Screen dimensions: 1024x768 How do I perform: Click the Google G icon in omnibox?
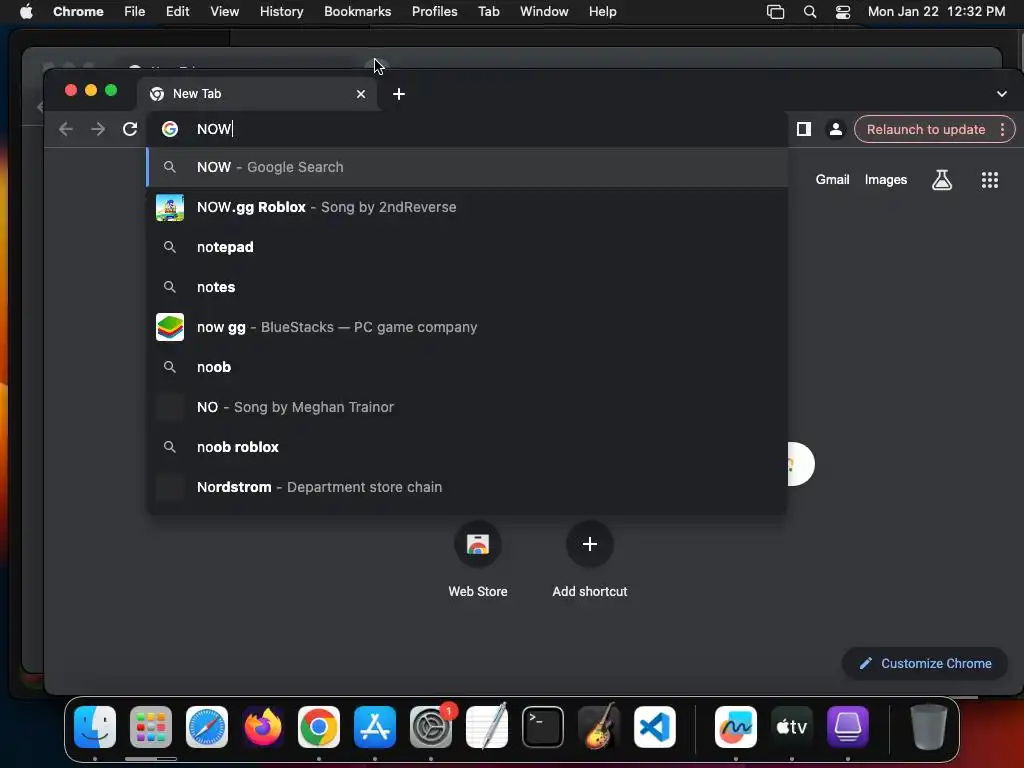(x=170, y=129)
